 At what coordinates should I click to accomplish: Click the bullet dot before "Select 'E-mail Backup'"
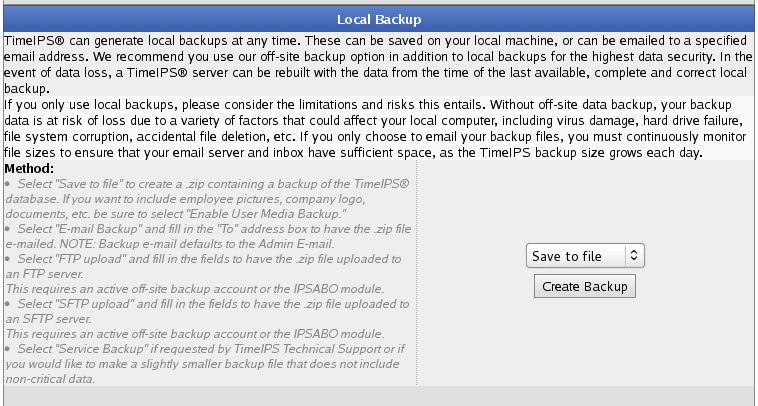click(x=7, y=229)
